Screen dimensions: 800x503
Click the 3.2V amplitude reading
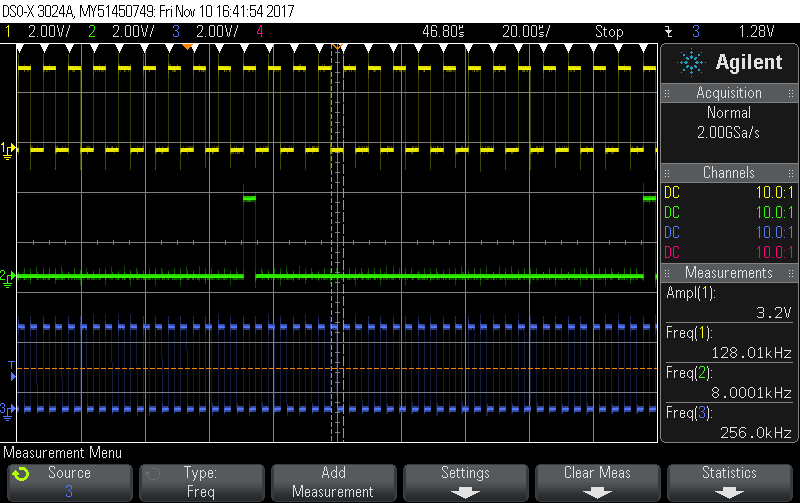(773, 313)
